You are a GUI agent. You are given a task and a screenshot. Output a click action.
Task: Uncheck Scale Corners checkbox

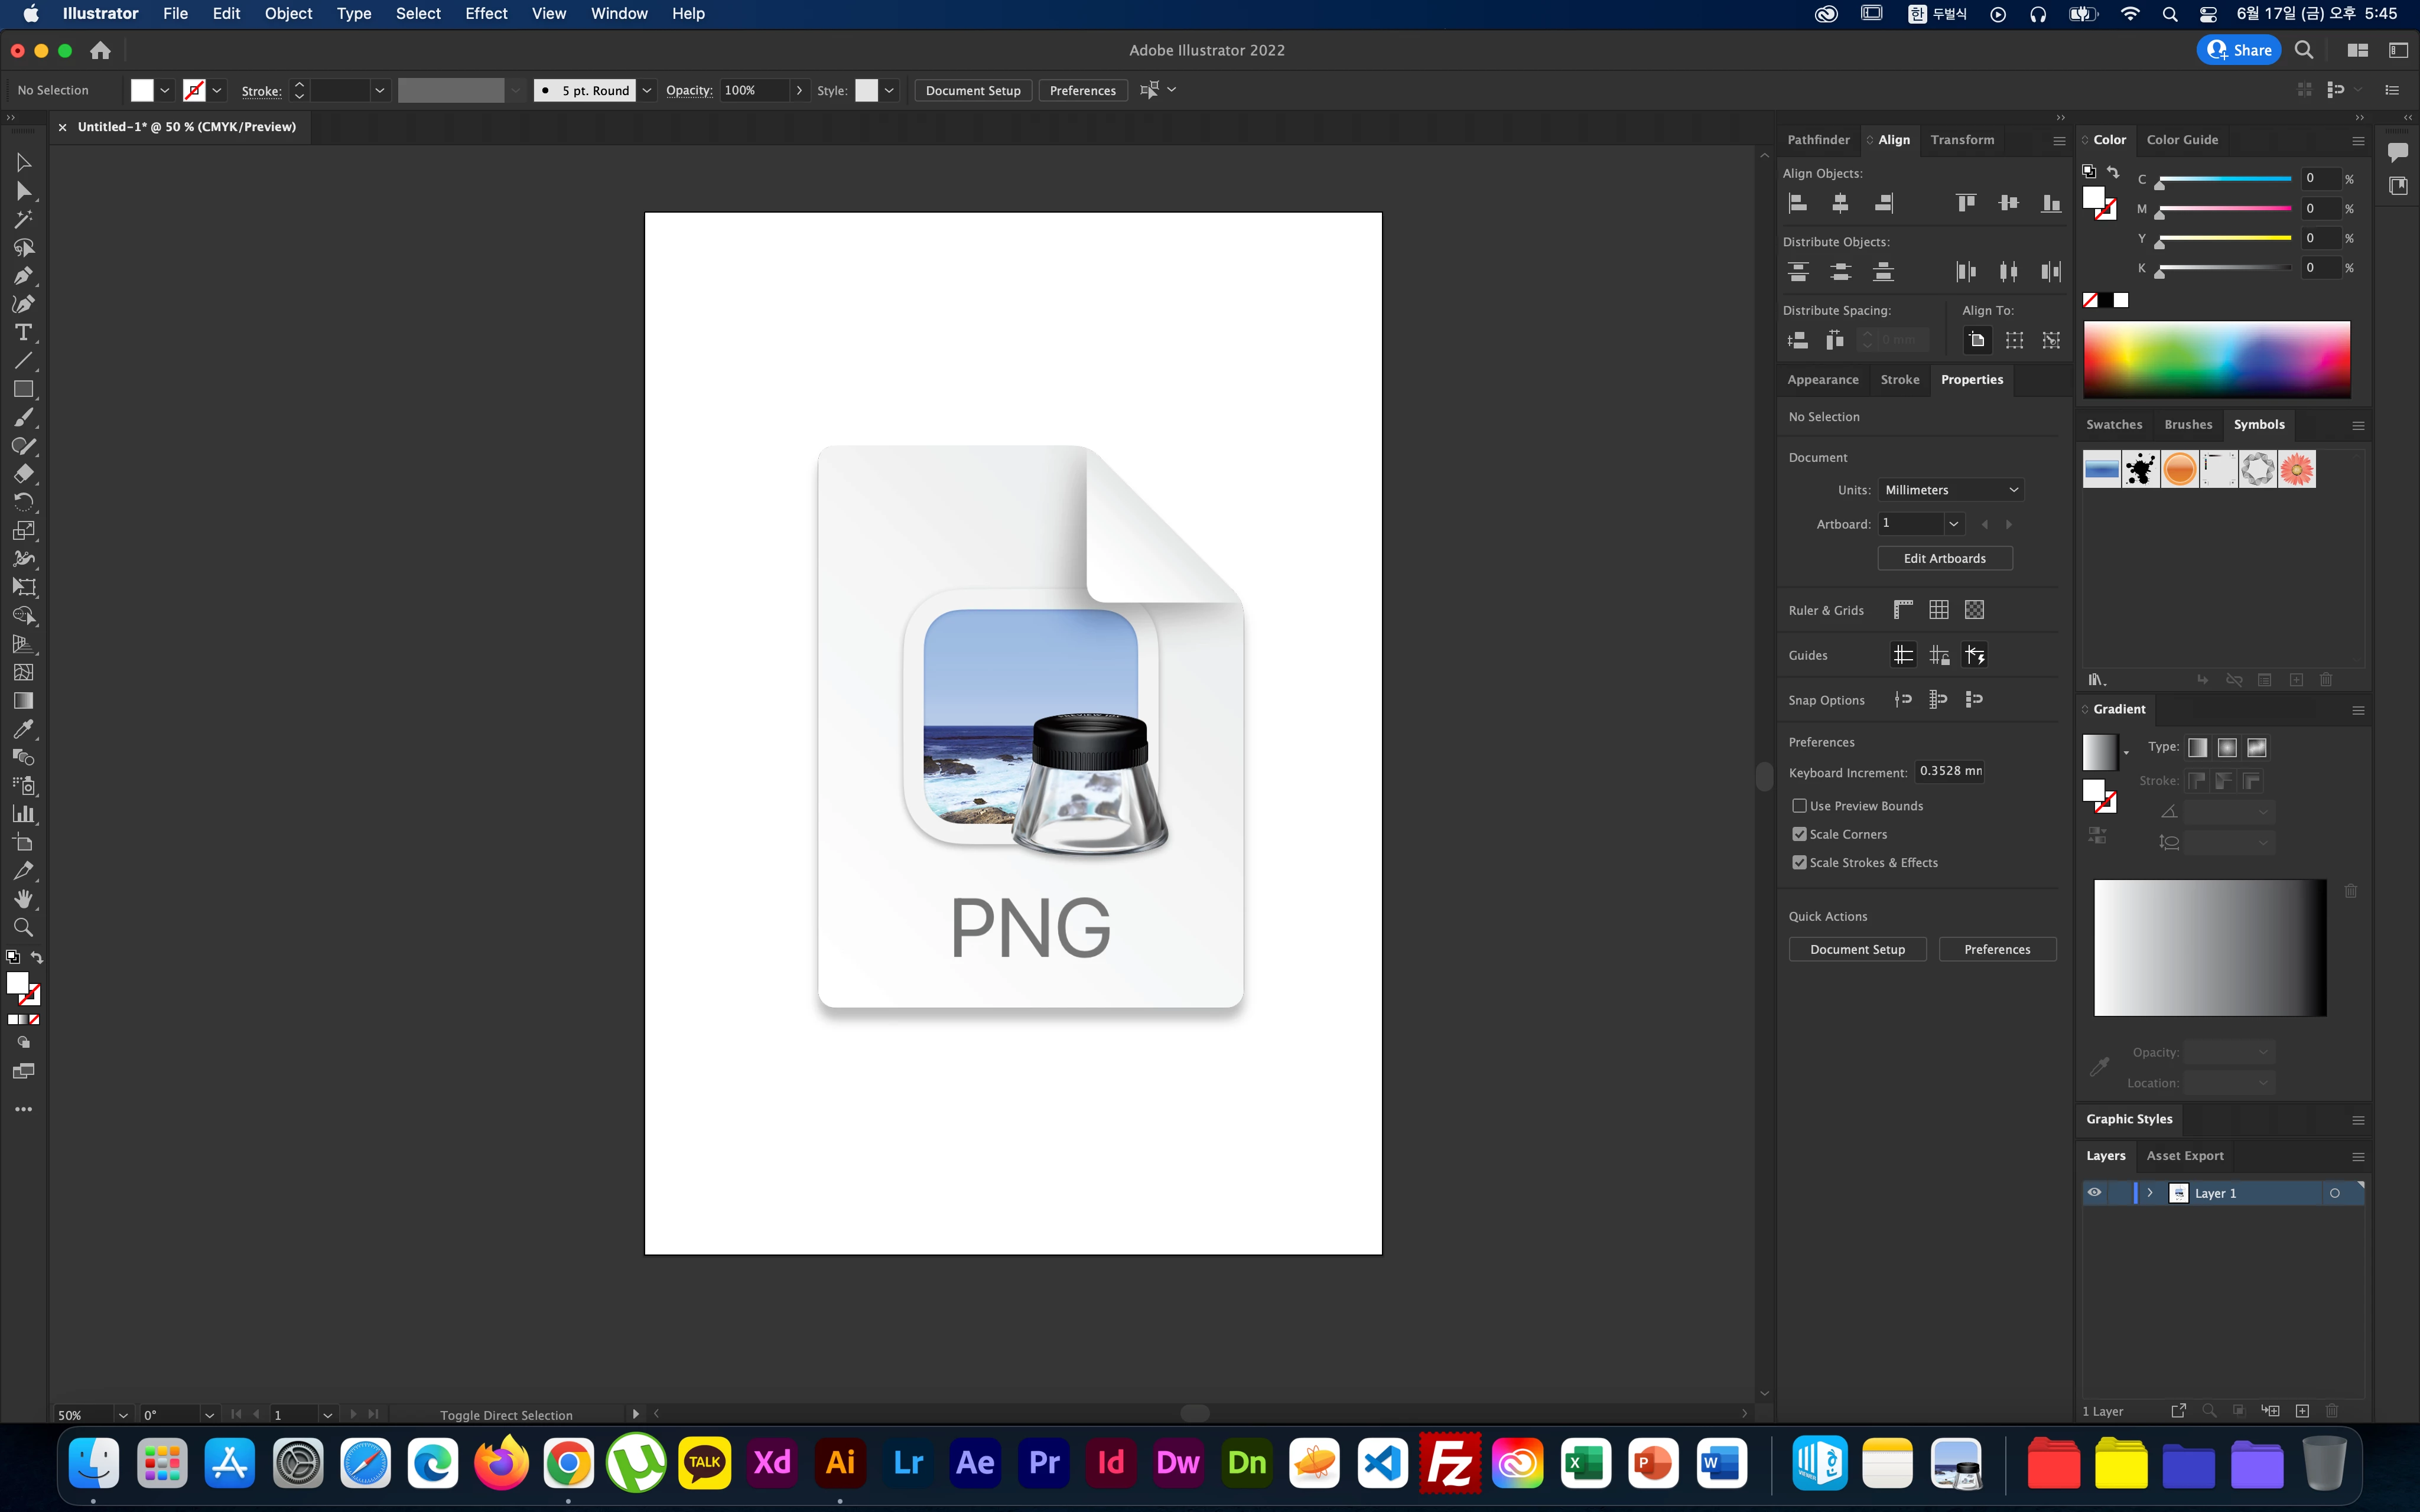click(1799, 834)
